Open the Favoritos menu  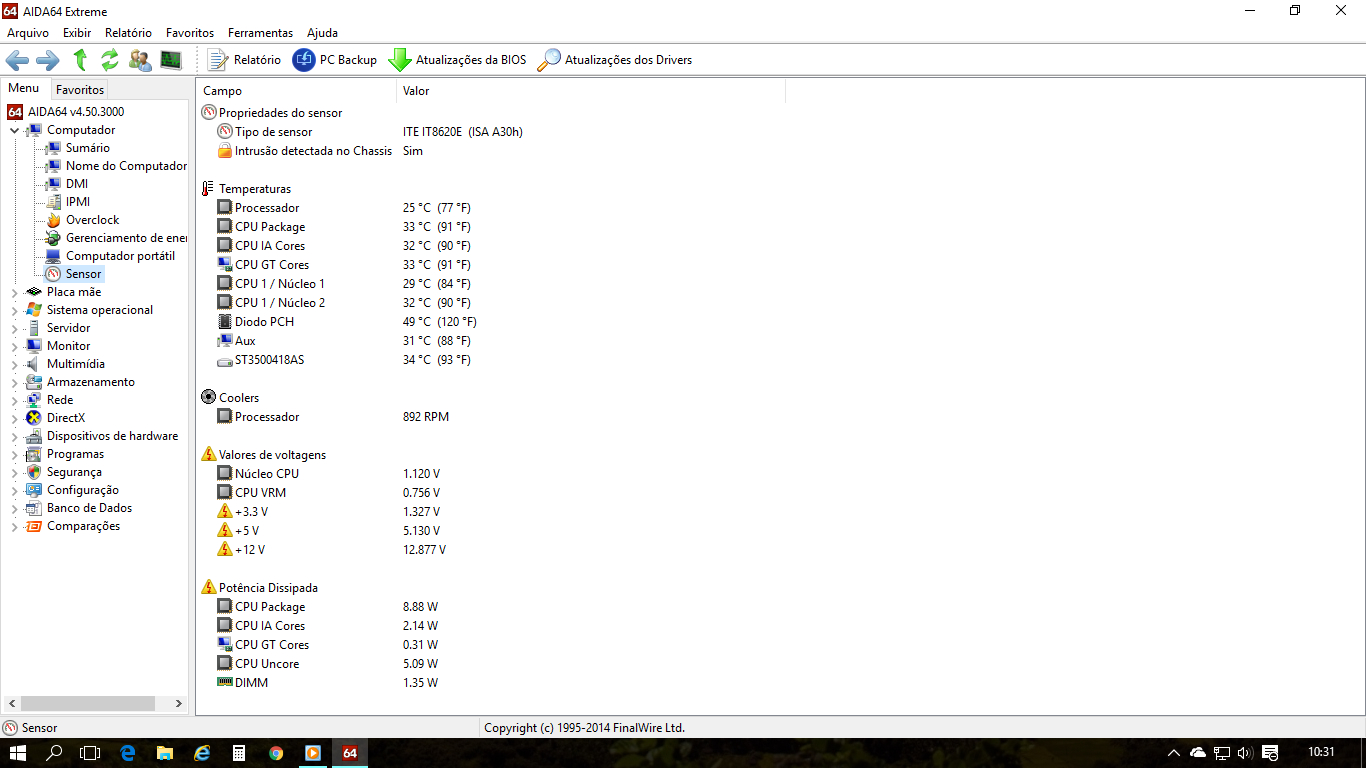click(190, 33)
